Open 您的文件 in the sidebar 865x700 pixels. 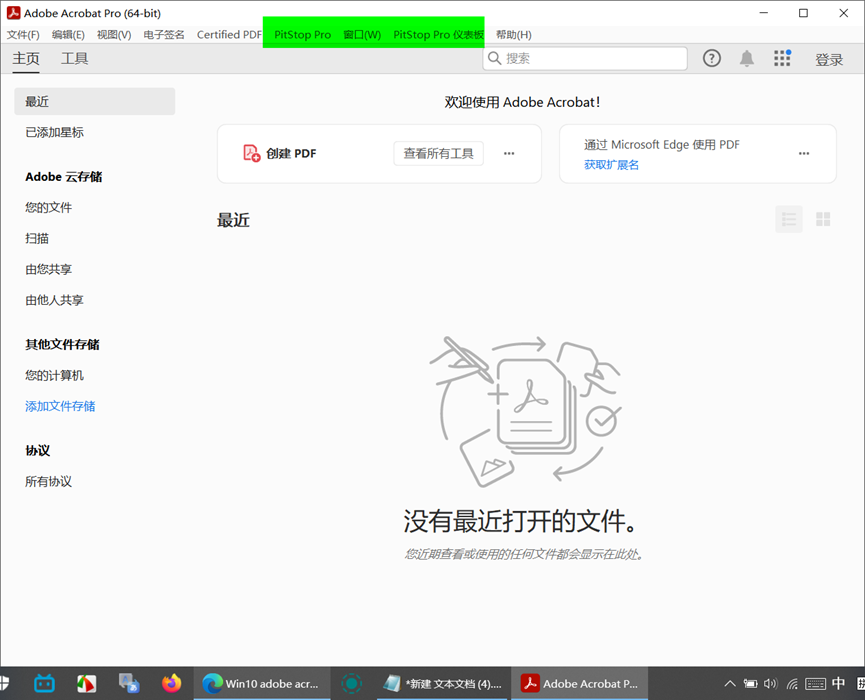click(x=49, y=207)
